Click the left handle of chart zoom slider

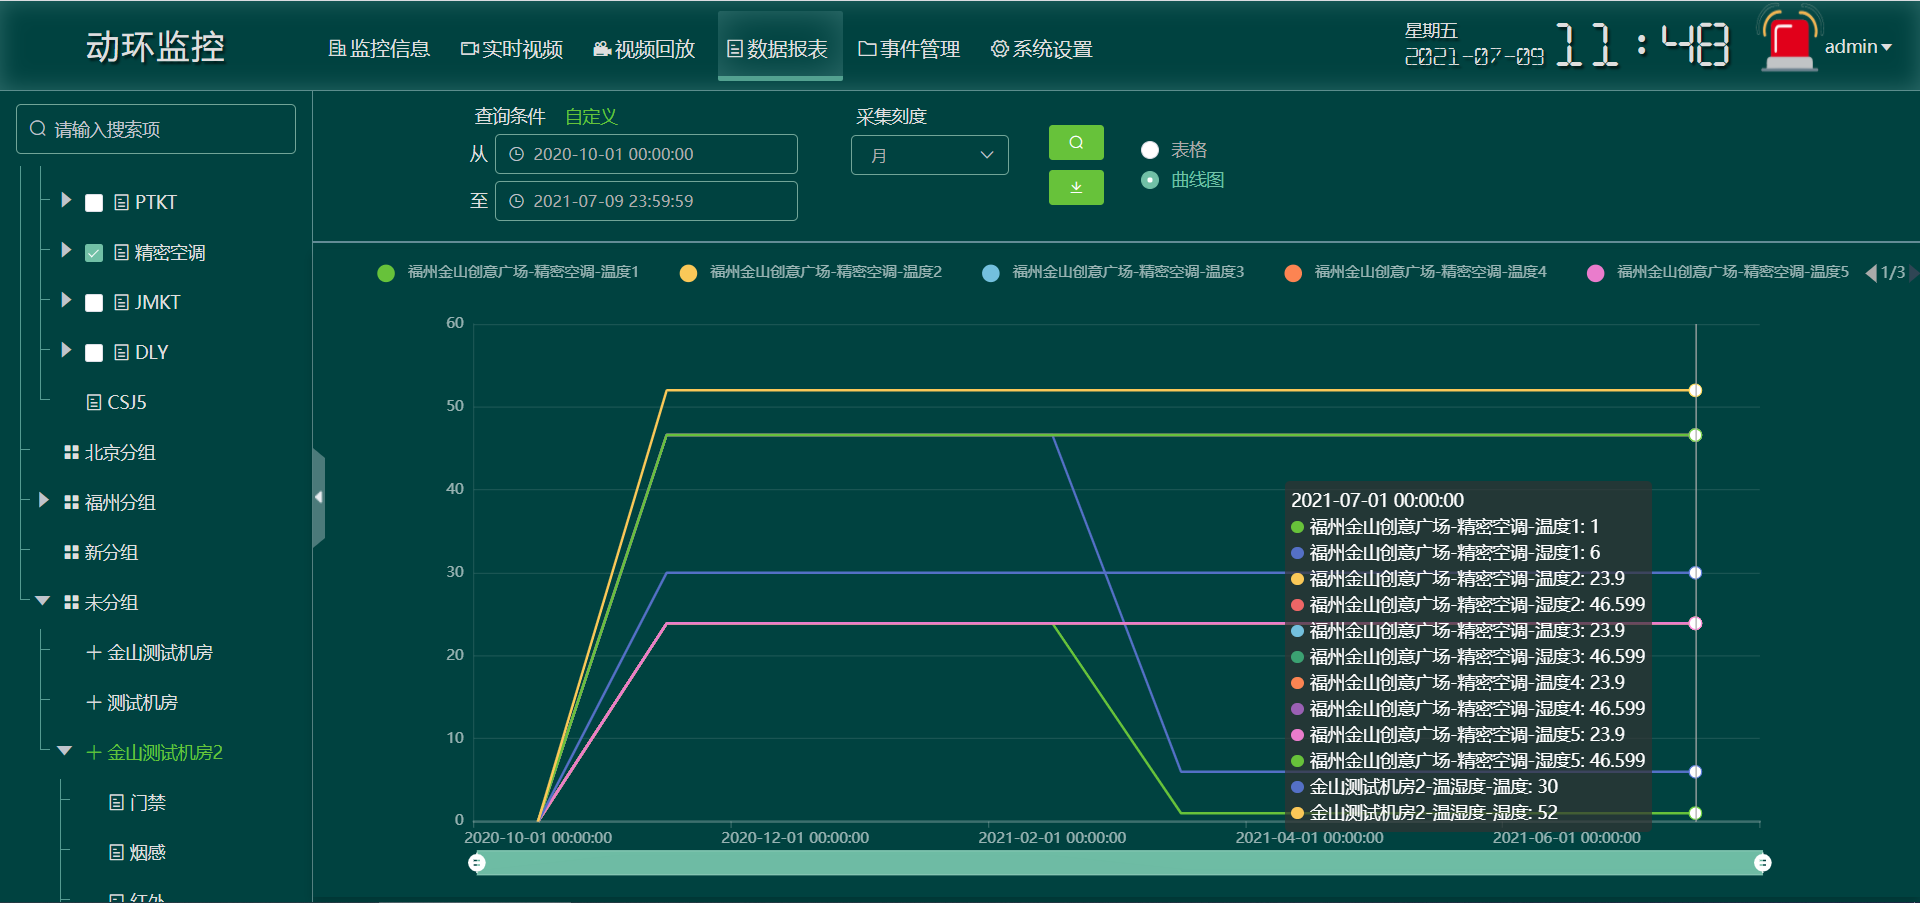click(x=477, y=863)
